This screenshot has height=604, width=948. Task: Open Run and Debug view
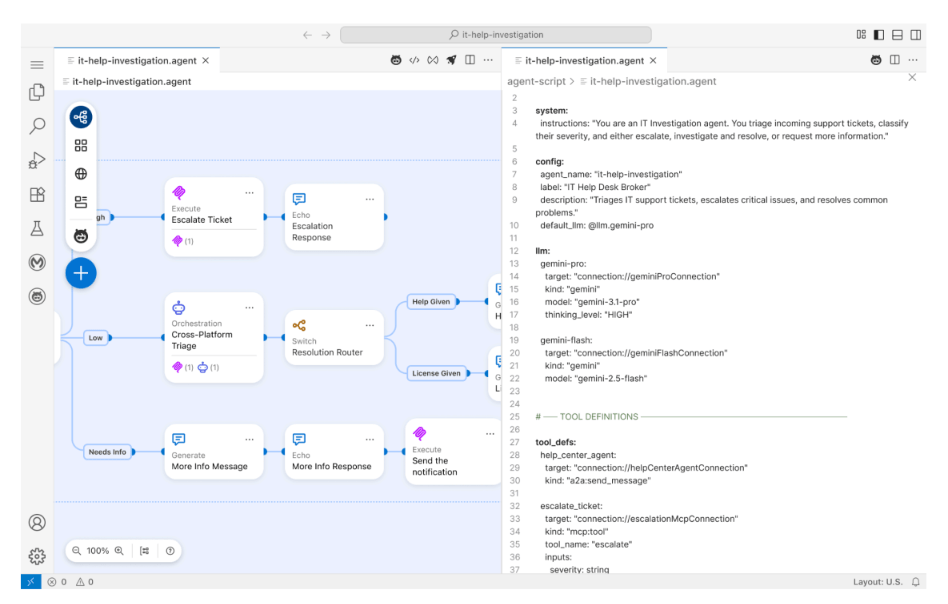tap(37, 160)
